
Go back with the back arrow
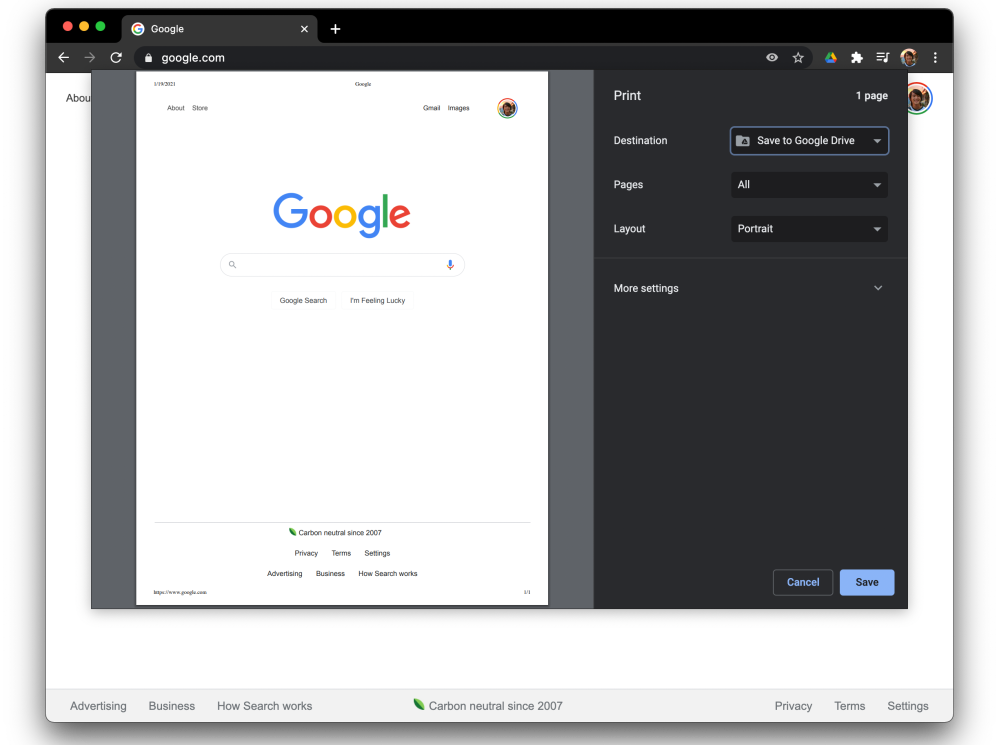click(64, 58)
